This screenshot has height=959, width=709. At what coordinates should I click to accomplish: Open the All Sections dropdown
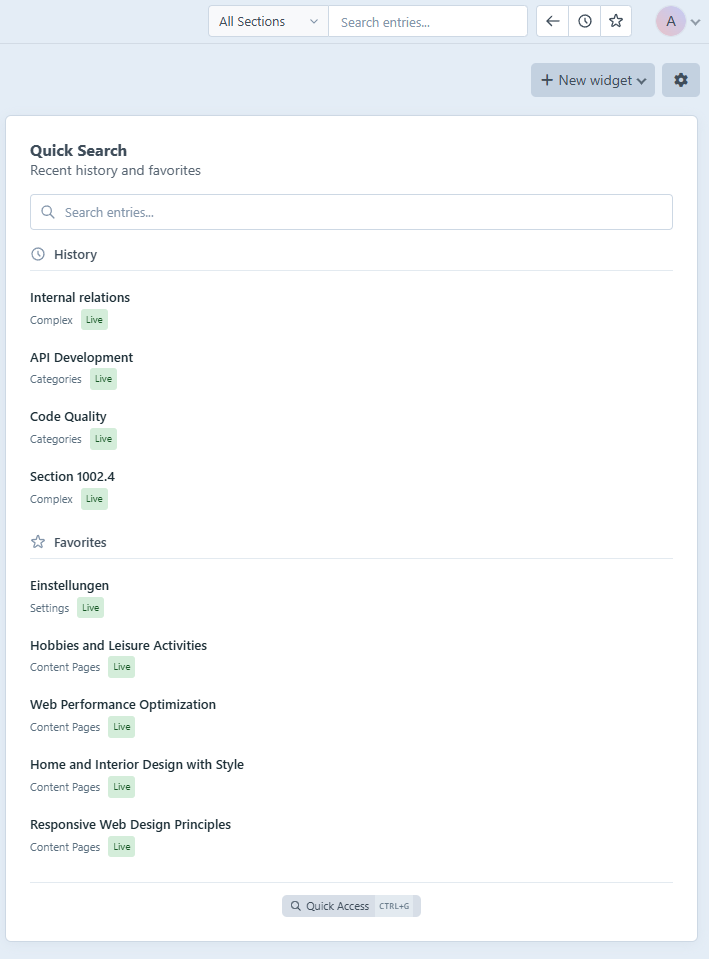click(x=267, y=20)
